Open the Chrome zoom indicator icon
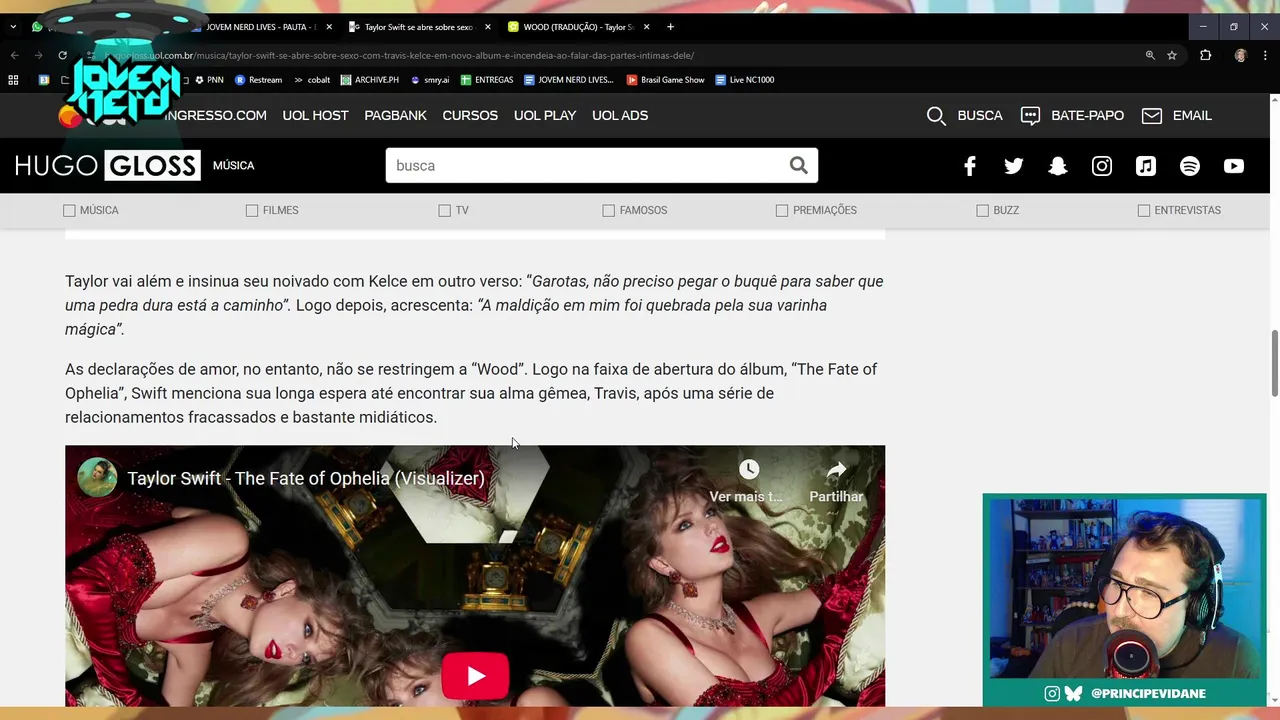 (x=1150, y=55)
